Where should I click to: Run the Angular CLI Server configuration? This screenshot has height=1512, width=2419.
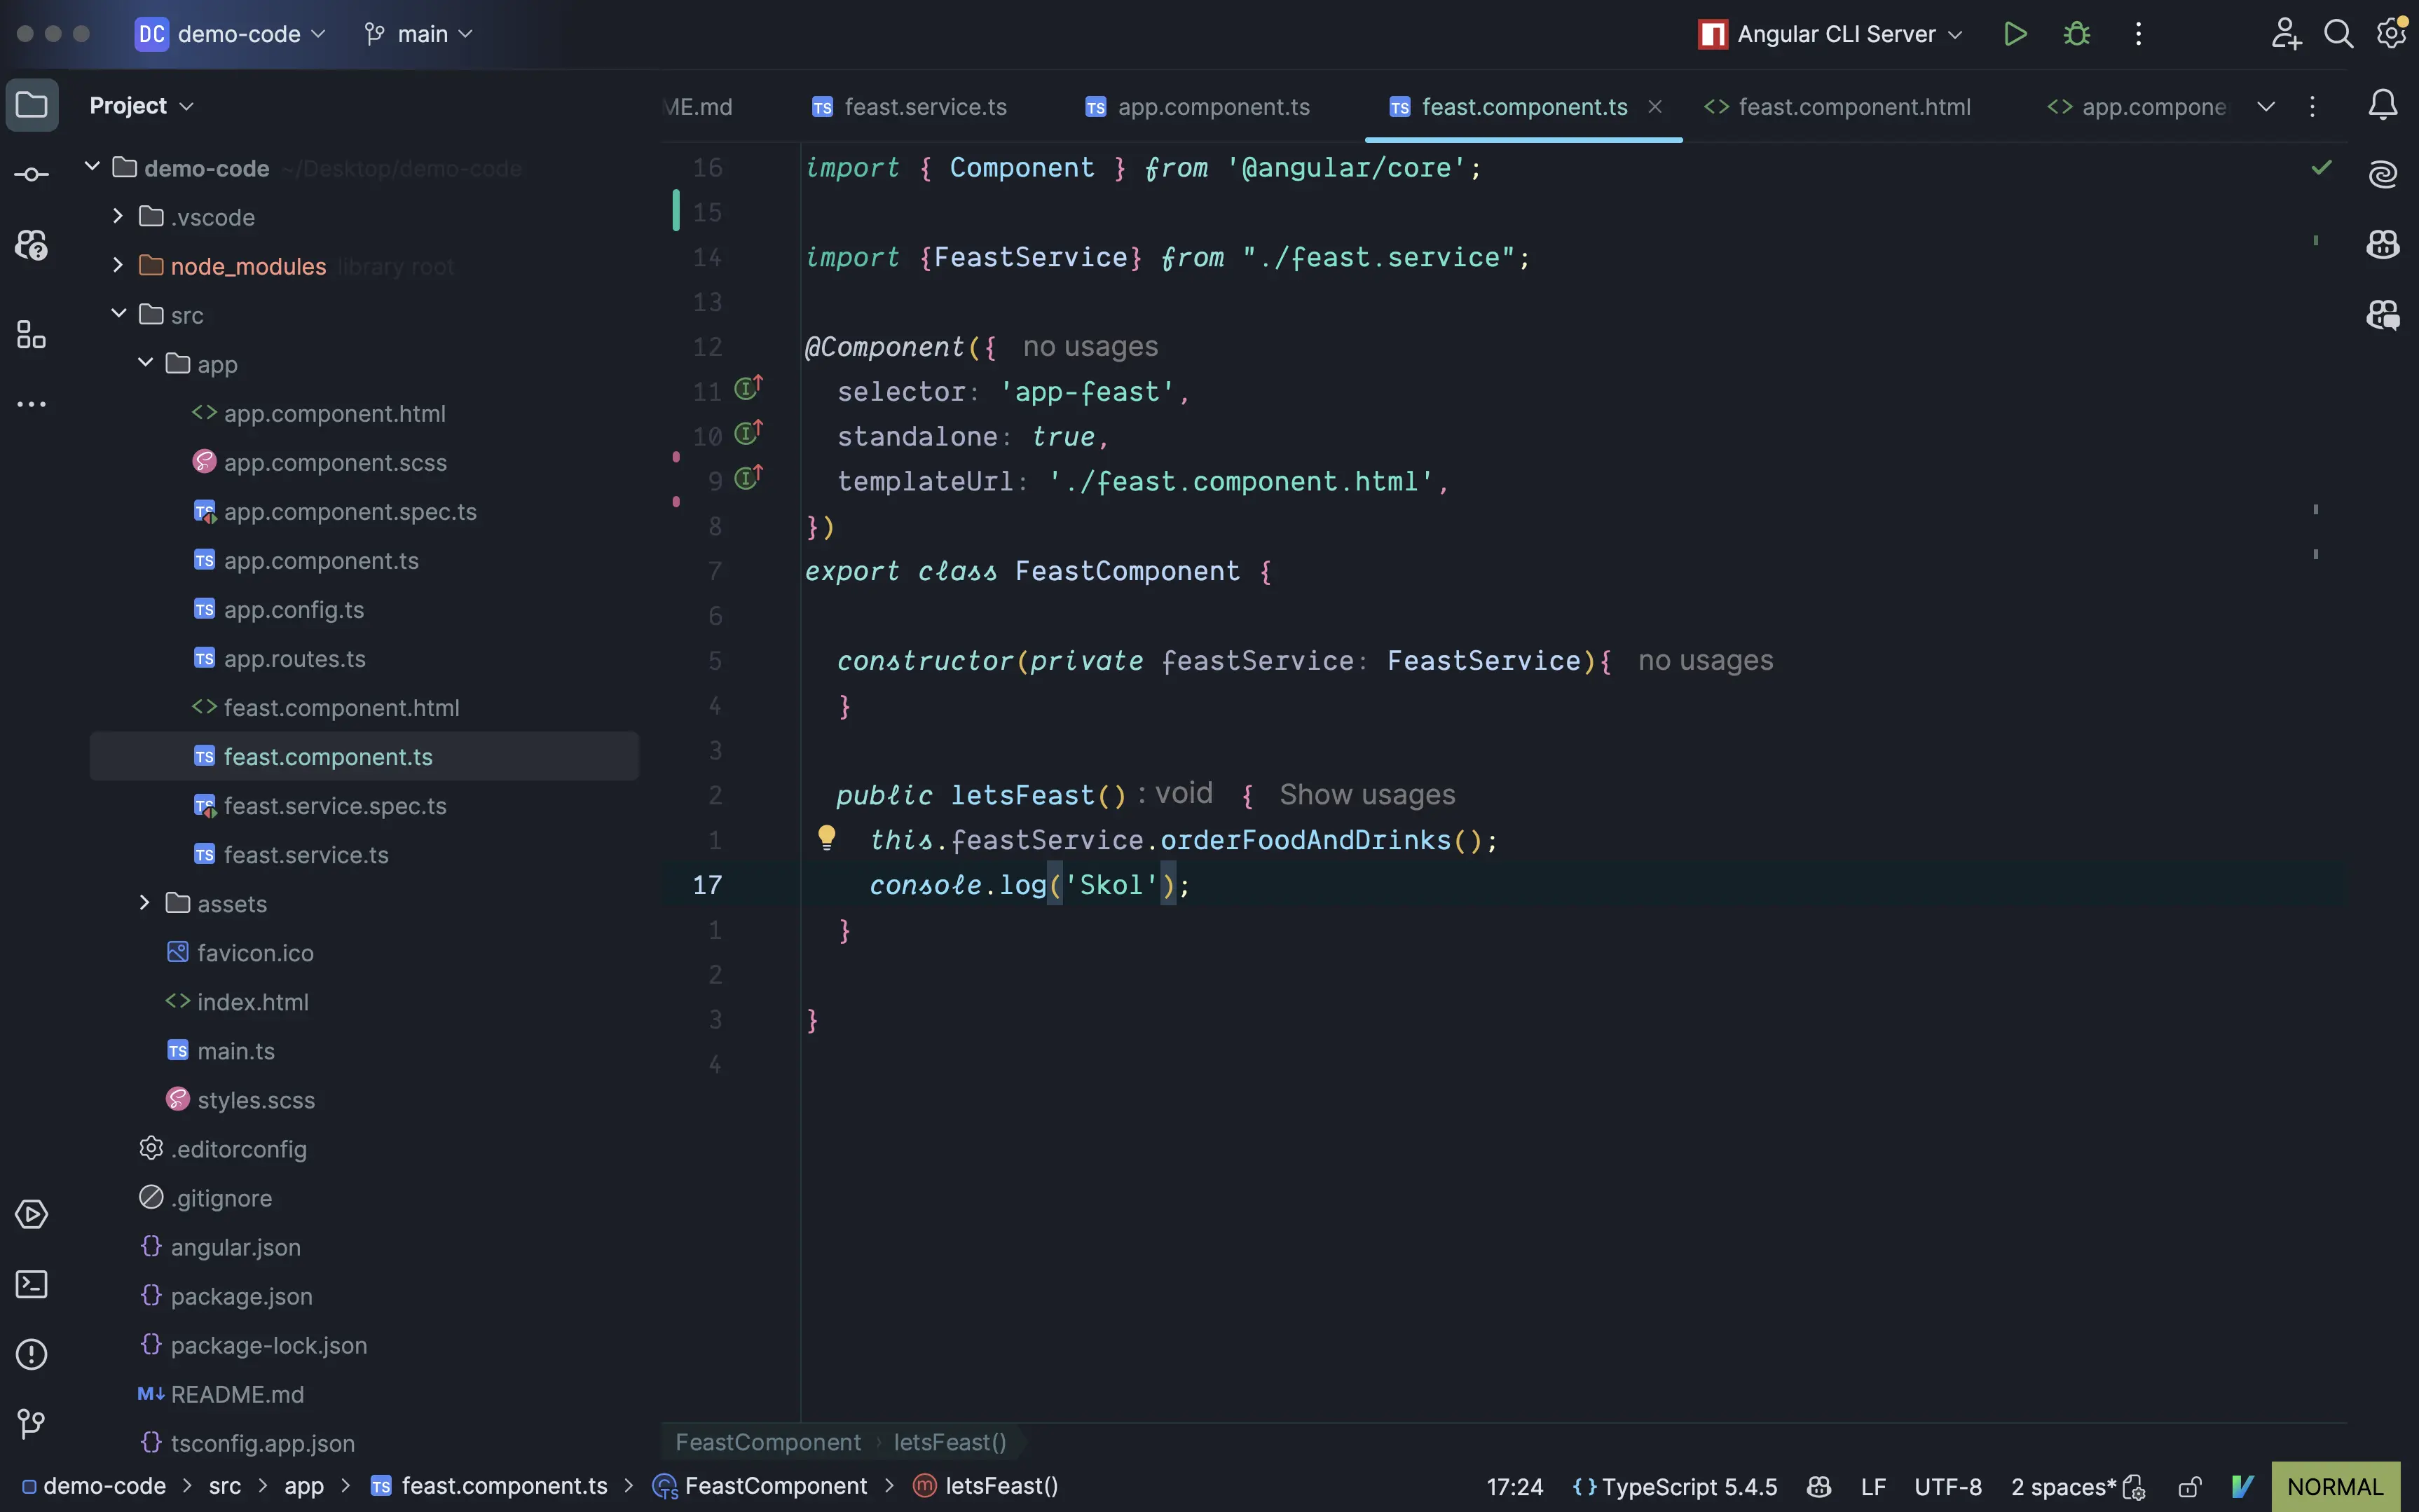pos(2015,34)
